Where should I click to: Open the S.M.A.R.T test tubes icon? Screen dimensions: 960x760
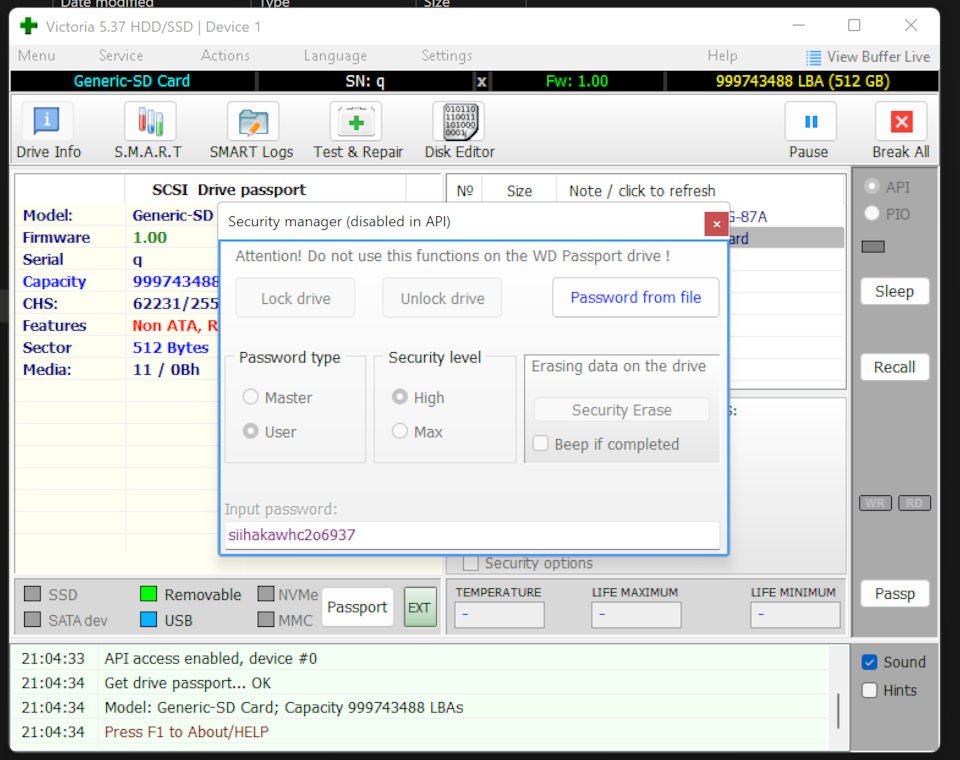pyautogui.click(x=150, y=121)
